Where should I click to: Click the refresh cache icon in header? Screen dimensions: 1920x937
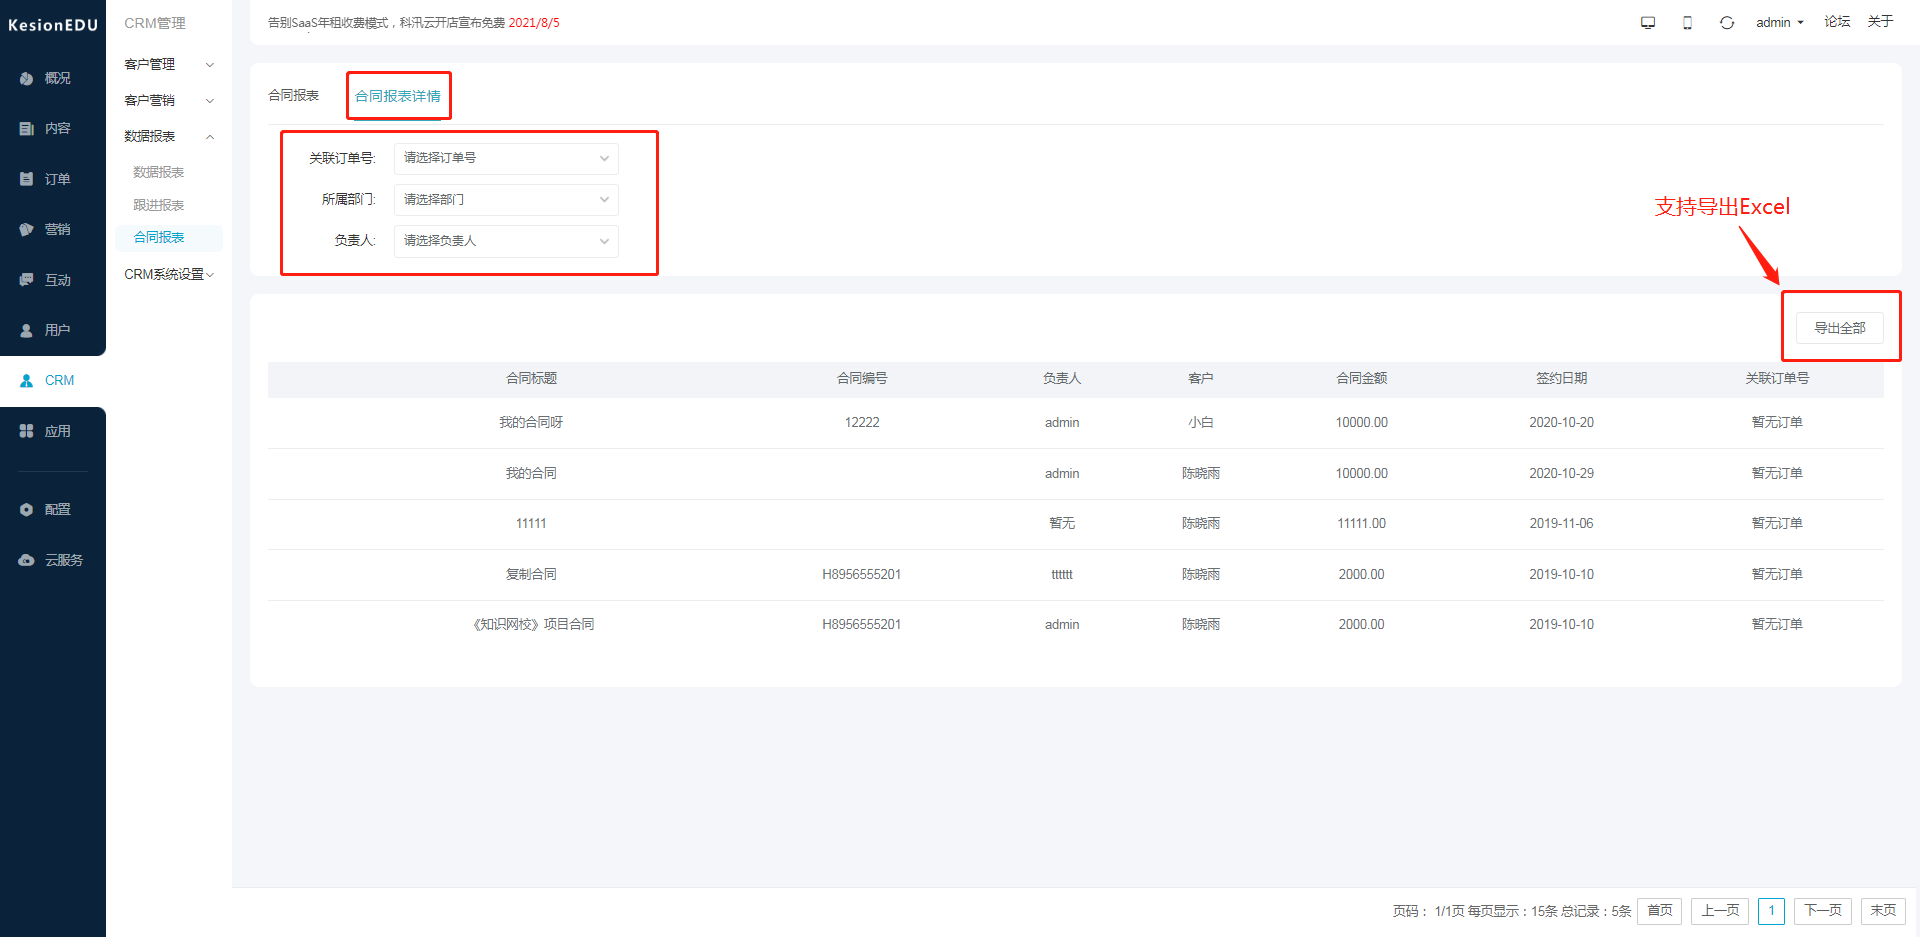(1727, 22)
